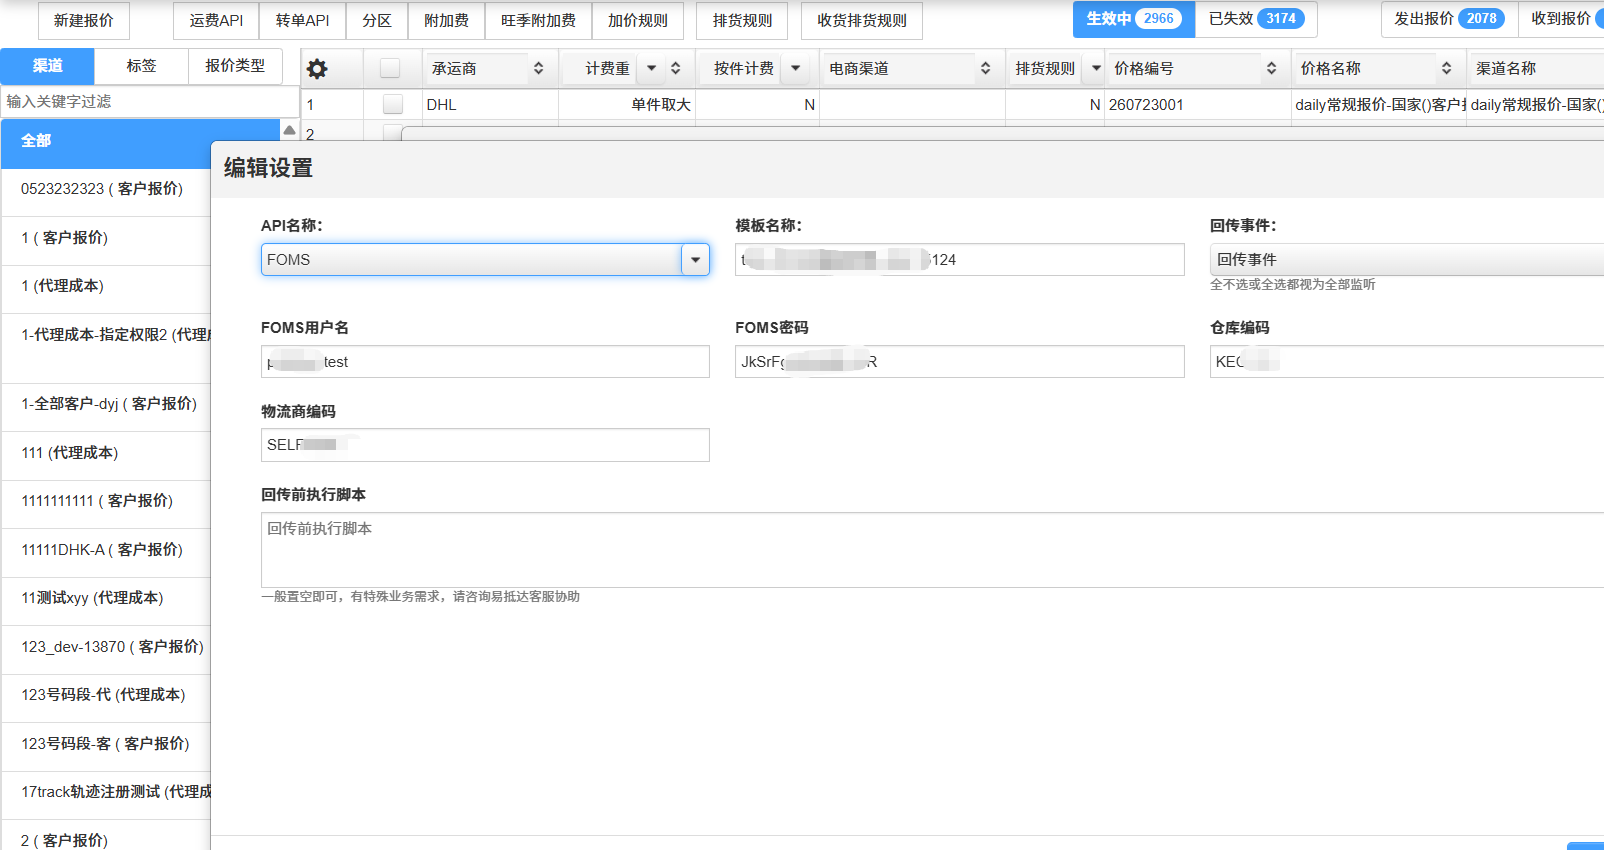The width and height of the screenshot is (1604, 850).
Task: Sort by the 电商渠道 column arrows
Action: [x=986, y=69]
